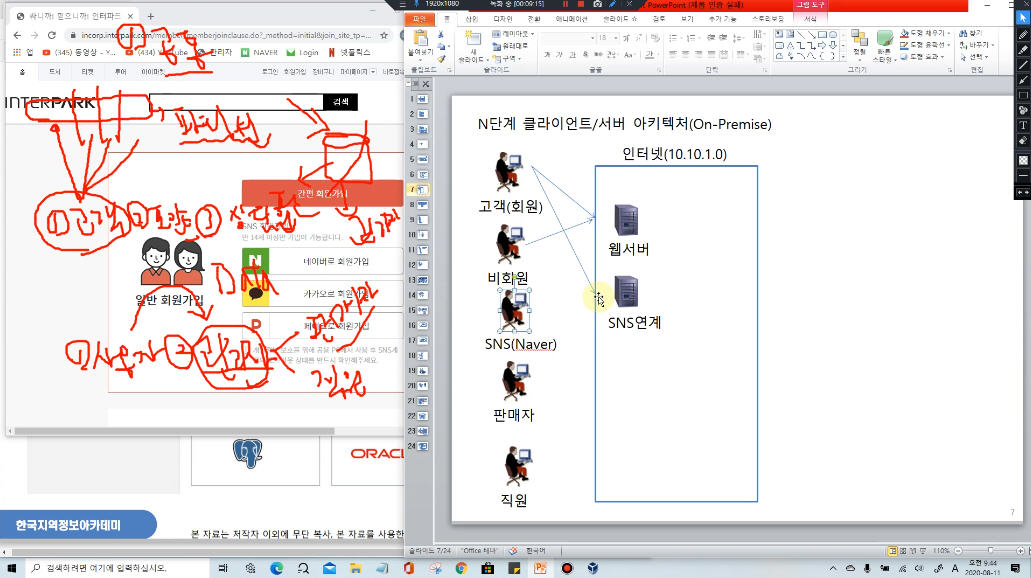Select the cursor tool in right drawing toolbar

coord(1022,18)
